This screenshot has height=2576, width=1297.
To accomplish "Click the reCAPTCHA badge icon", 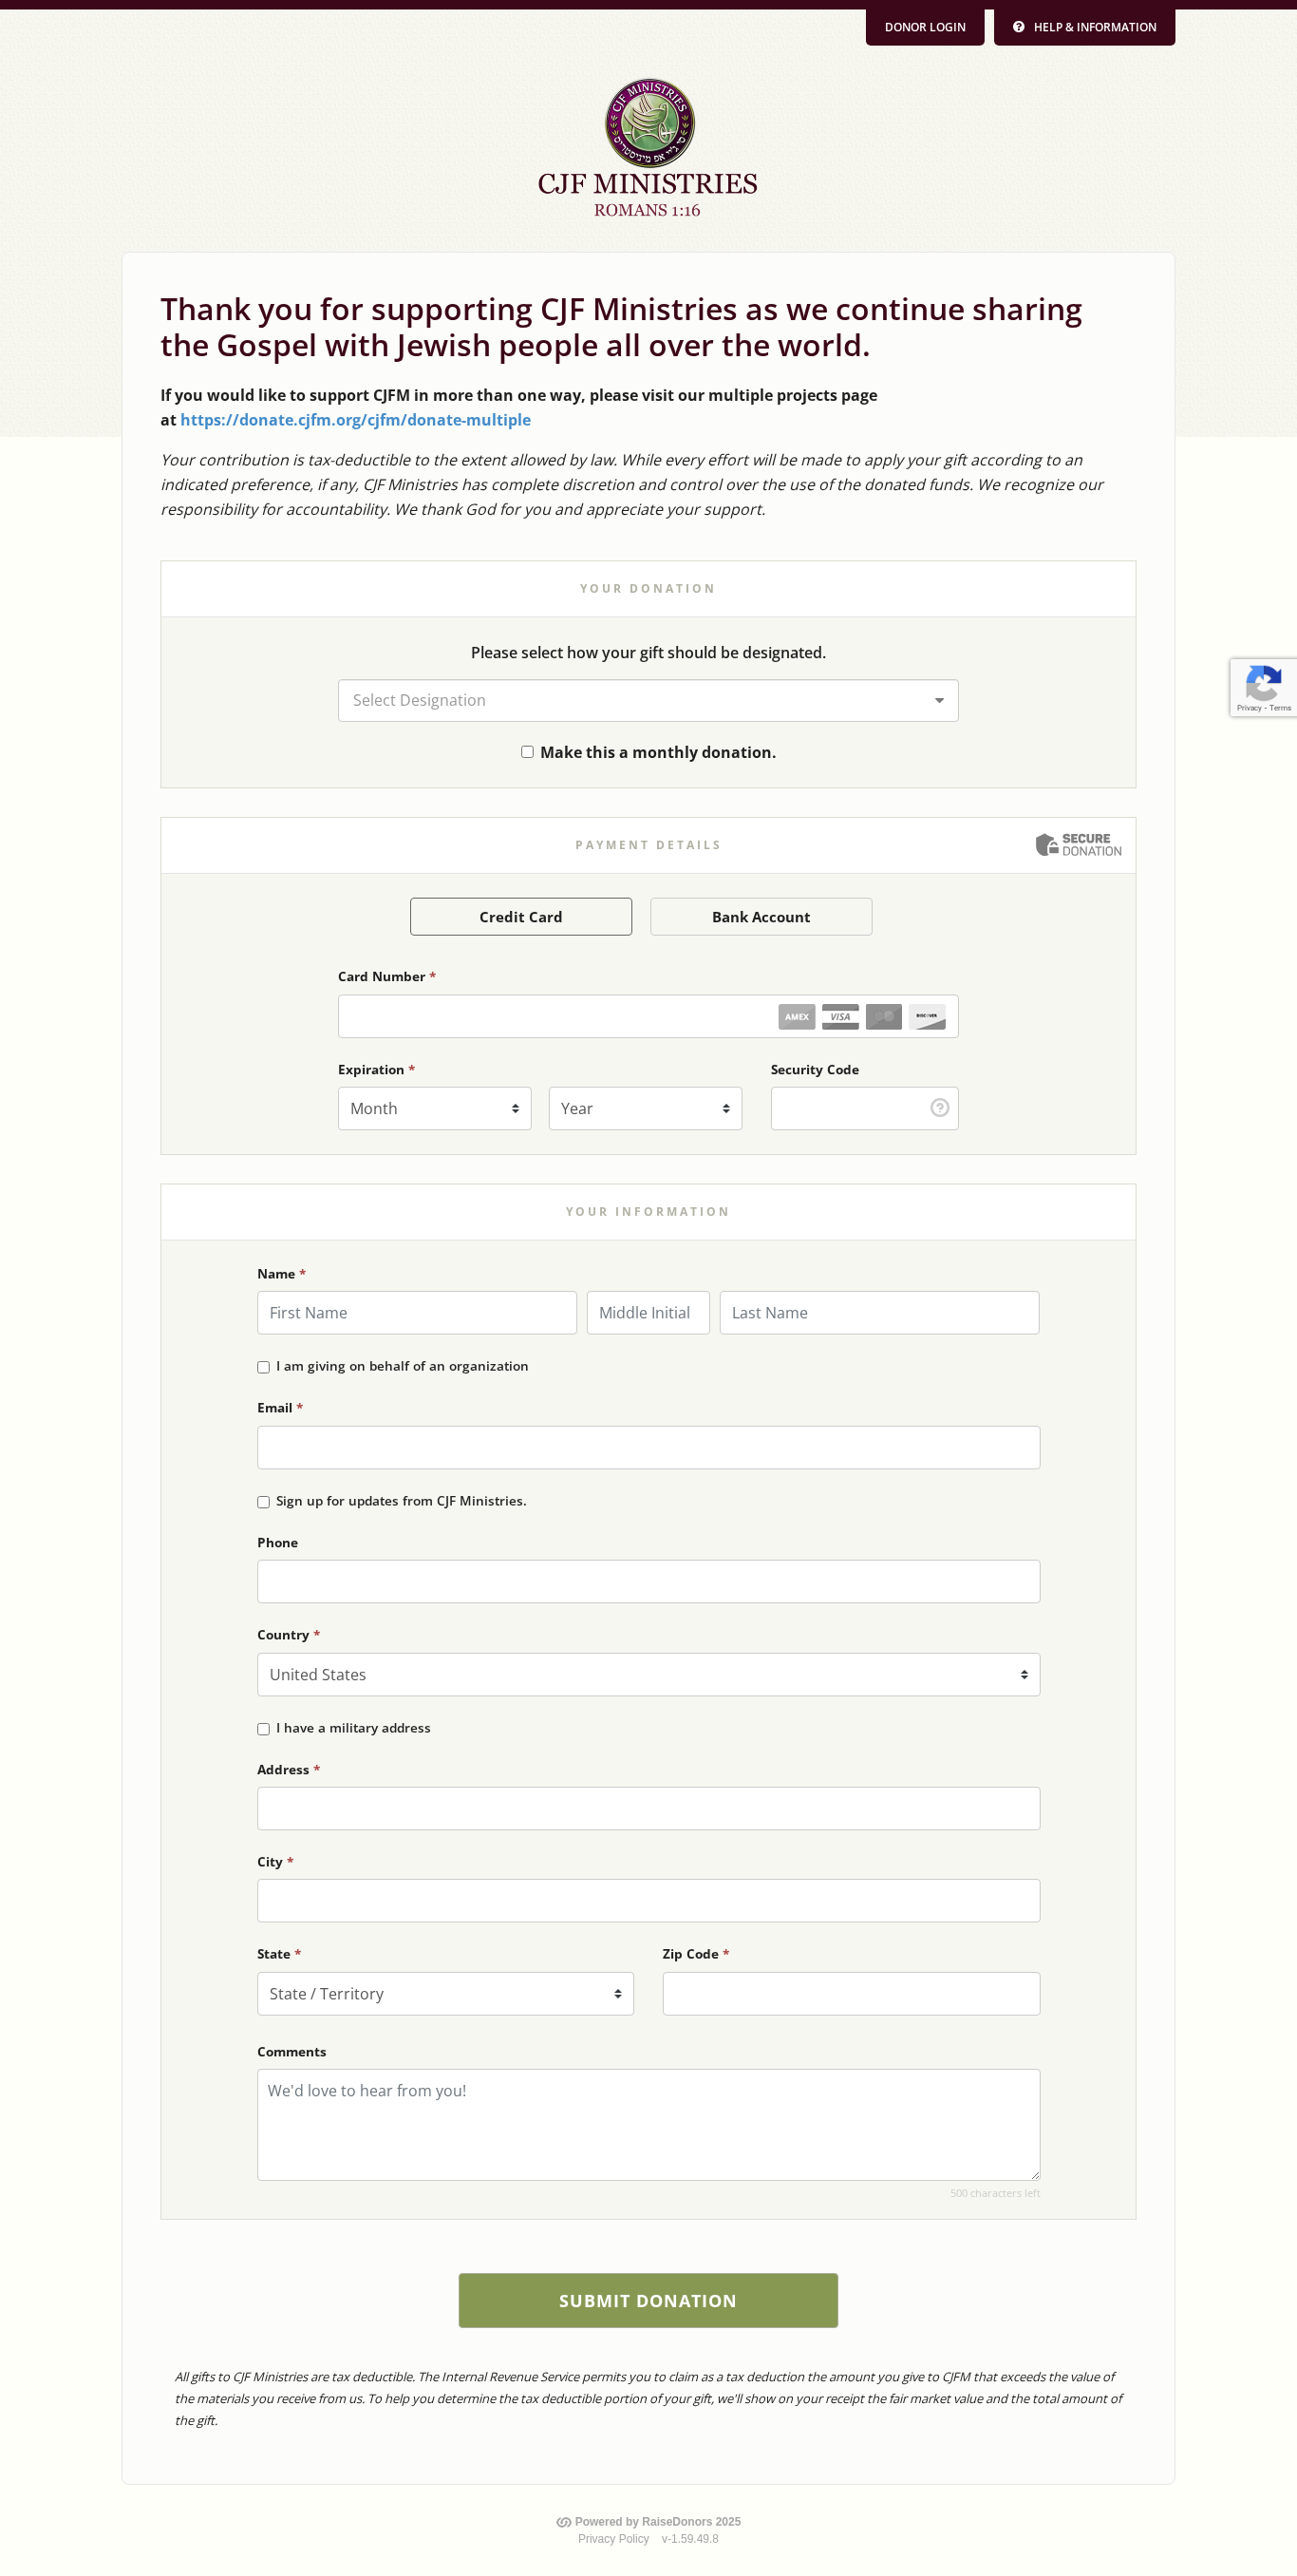I will pos(1263,683).
